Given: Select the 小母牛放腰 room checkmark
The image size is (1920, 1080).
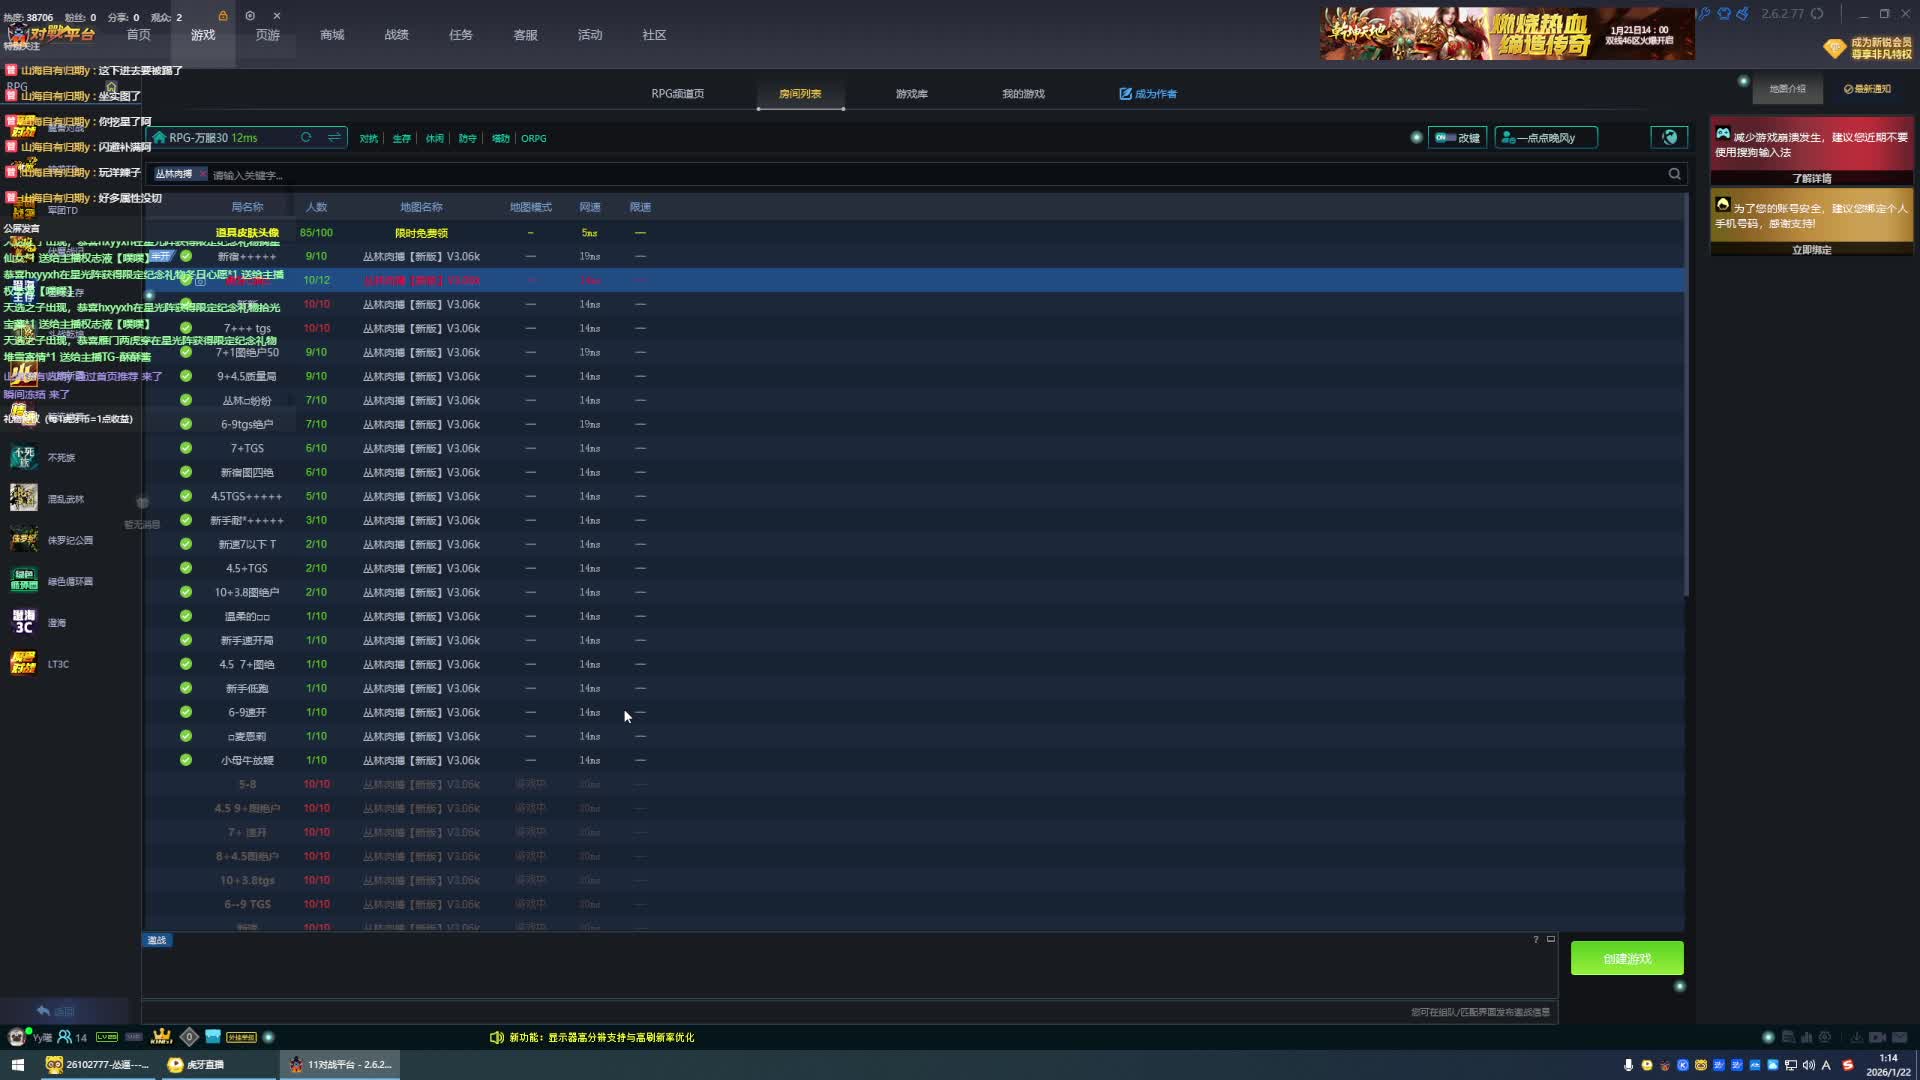Looking at the screenshot, I should coord(186,760).
